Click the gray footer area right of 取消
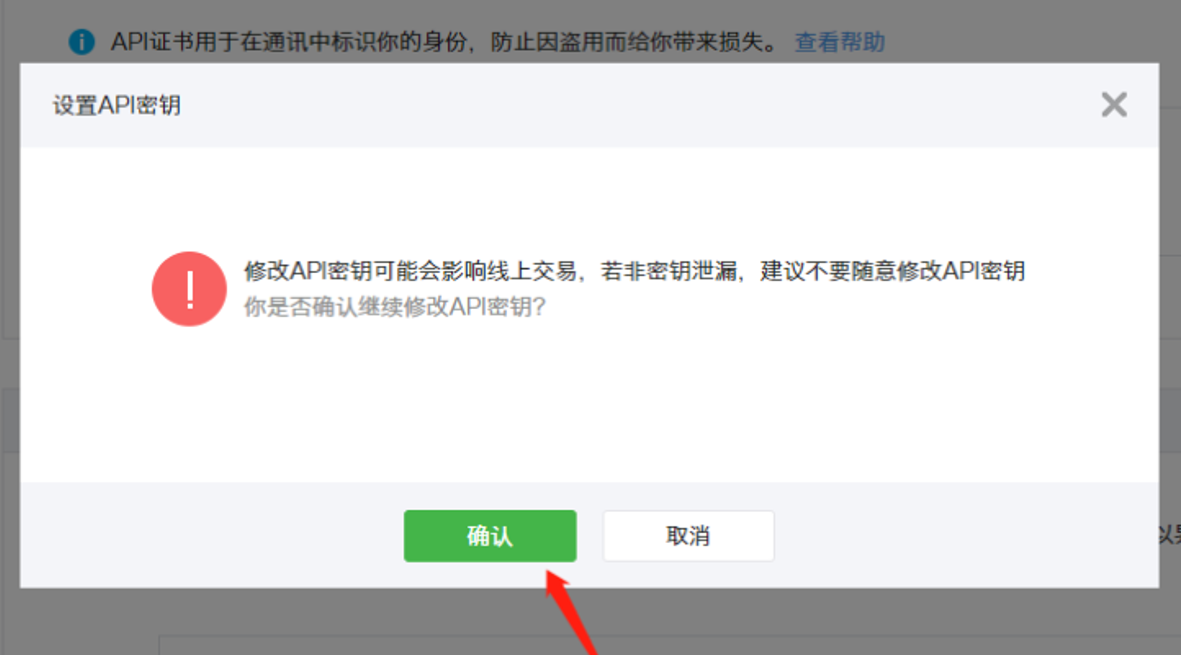This screenshot has height=655, width=1182. click(x=965, y=536)
